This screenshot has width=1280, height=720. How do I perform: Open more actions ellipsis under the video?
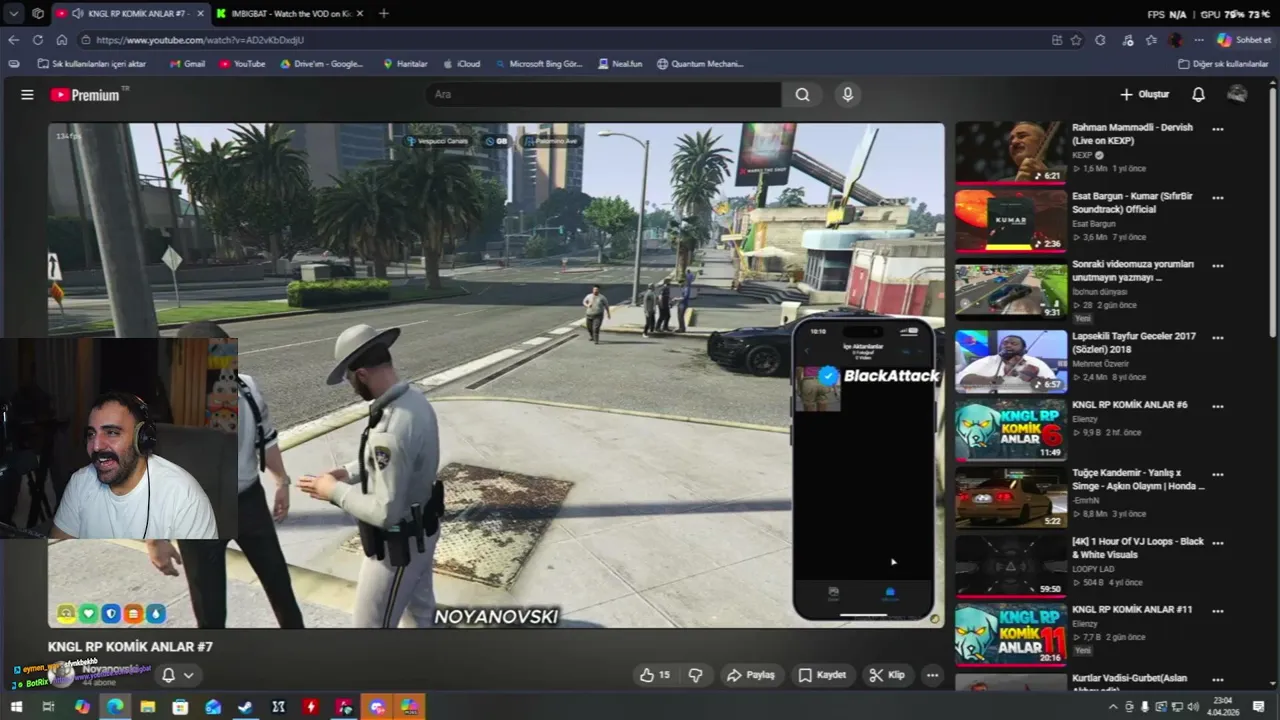pyautogui.click(x=932, y=675)
